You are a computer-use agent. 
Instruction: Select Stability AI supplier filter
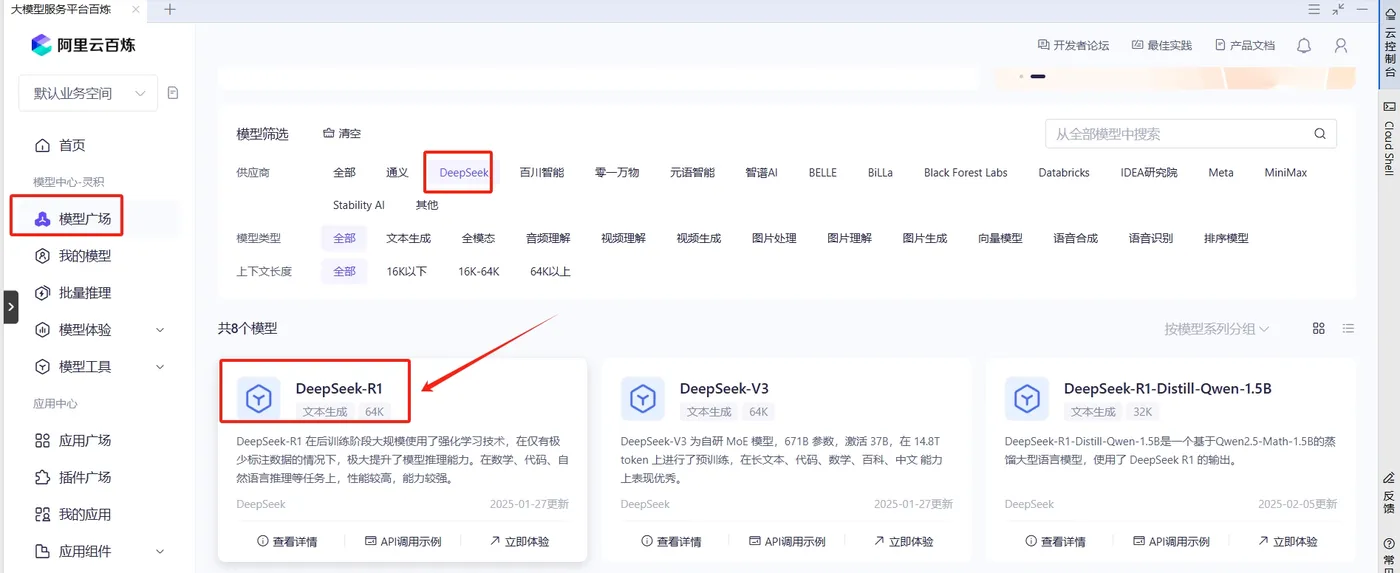(359, 205)
